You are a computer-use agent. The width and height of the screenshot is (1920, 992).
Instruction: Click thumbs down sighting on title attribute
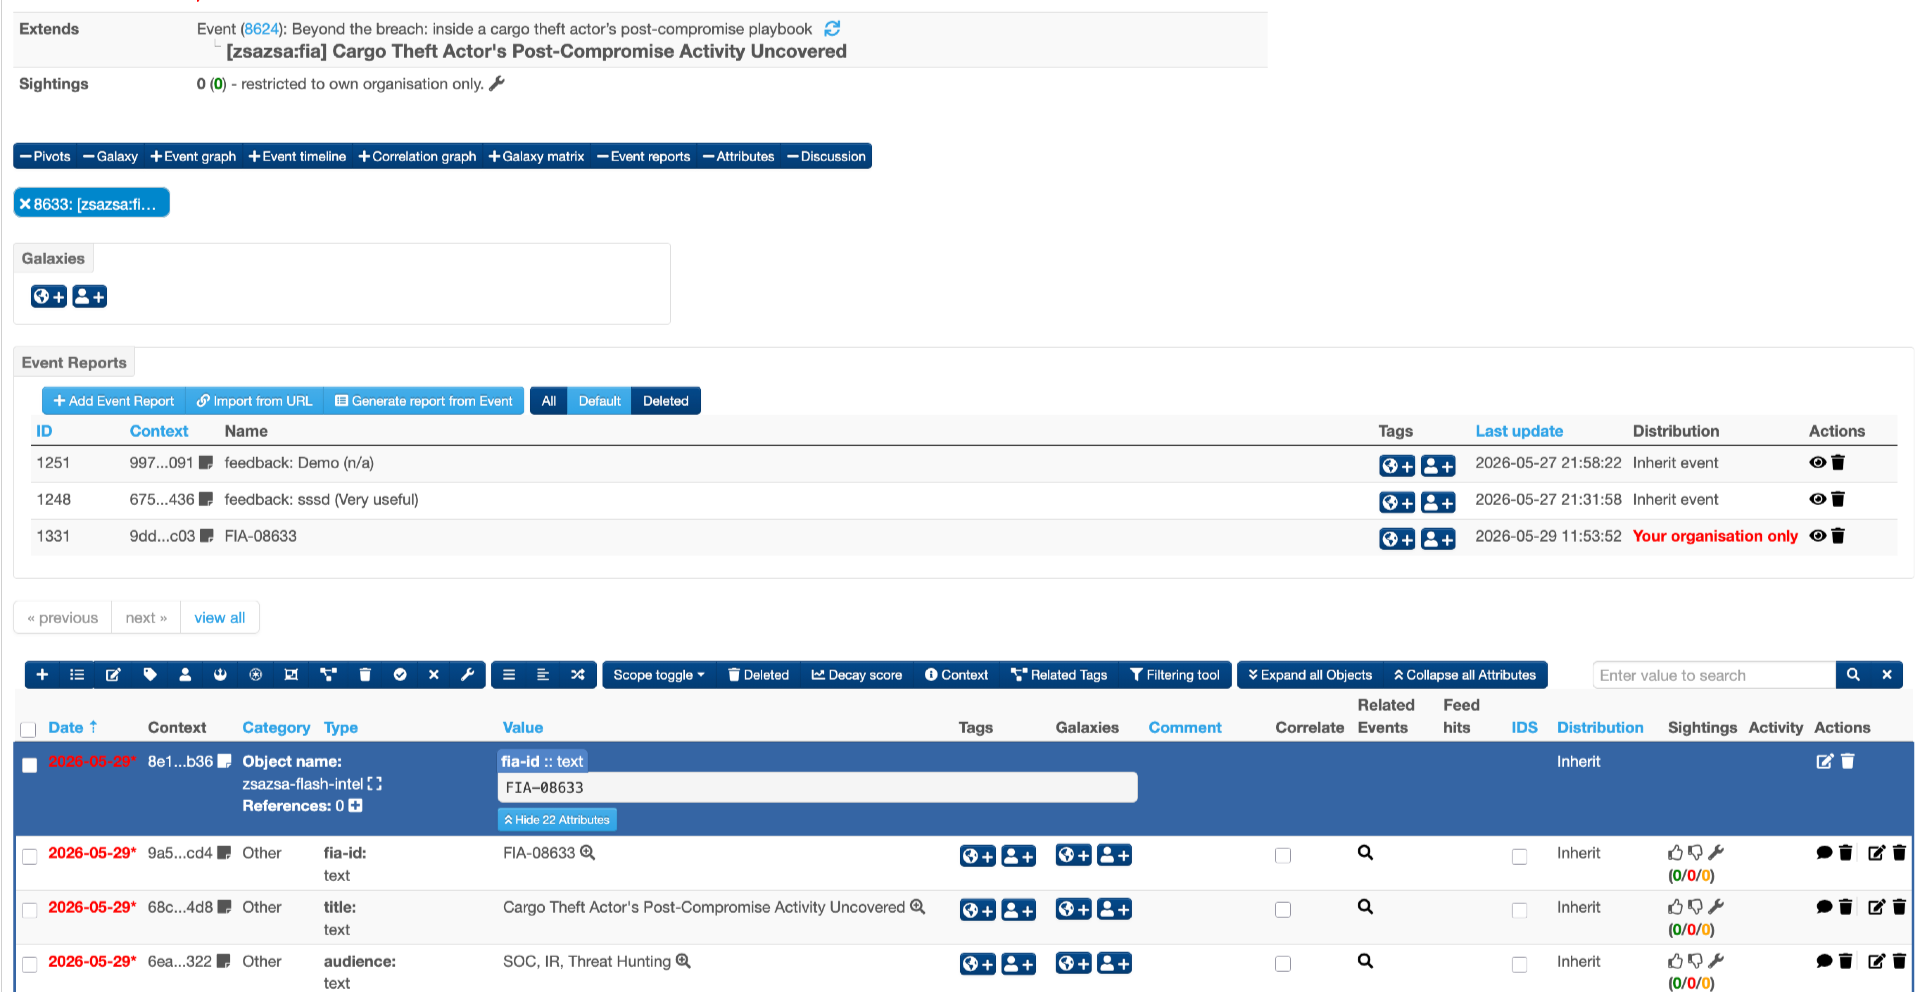[x=1695, y=907]
